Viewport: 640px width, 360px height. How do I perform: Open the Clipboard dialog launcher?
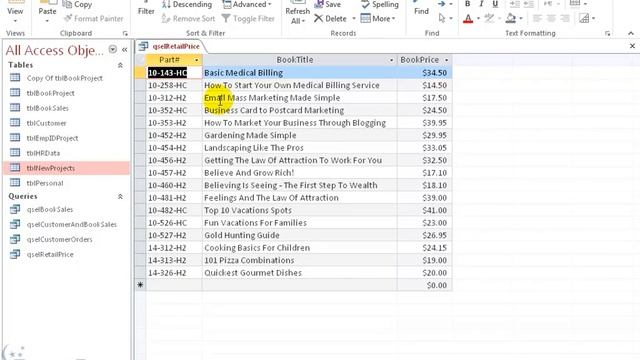coord(125,33)
